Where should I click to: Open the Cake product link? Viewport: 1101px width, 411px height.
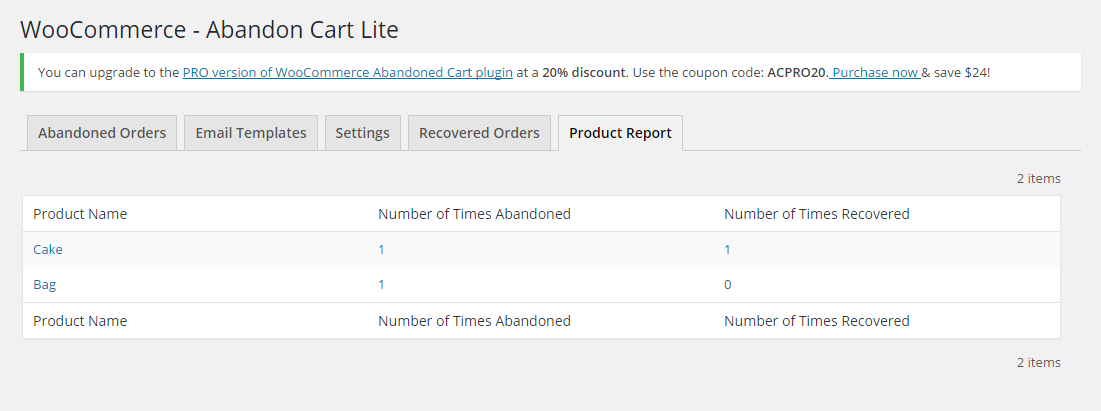point(48,249)
